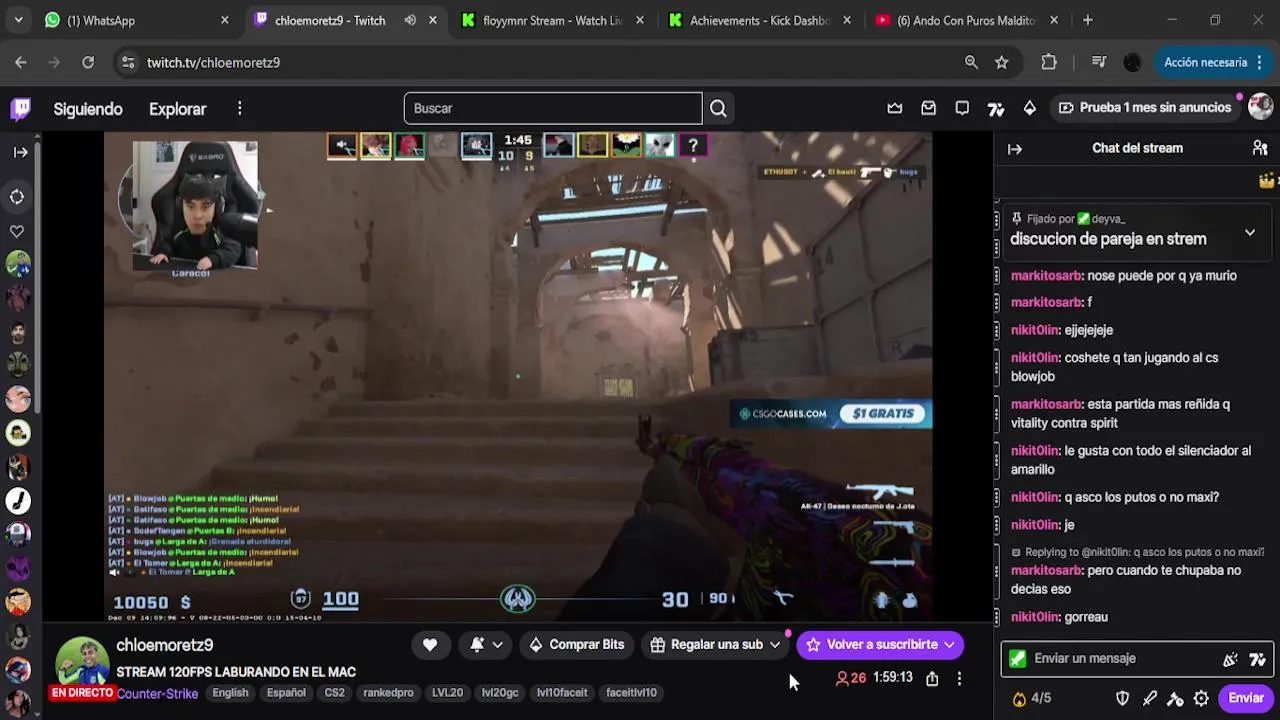Click the Enviar chat button
Viewport: 1280px width, 720px height.
tap(1246, 698)
